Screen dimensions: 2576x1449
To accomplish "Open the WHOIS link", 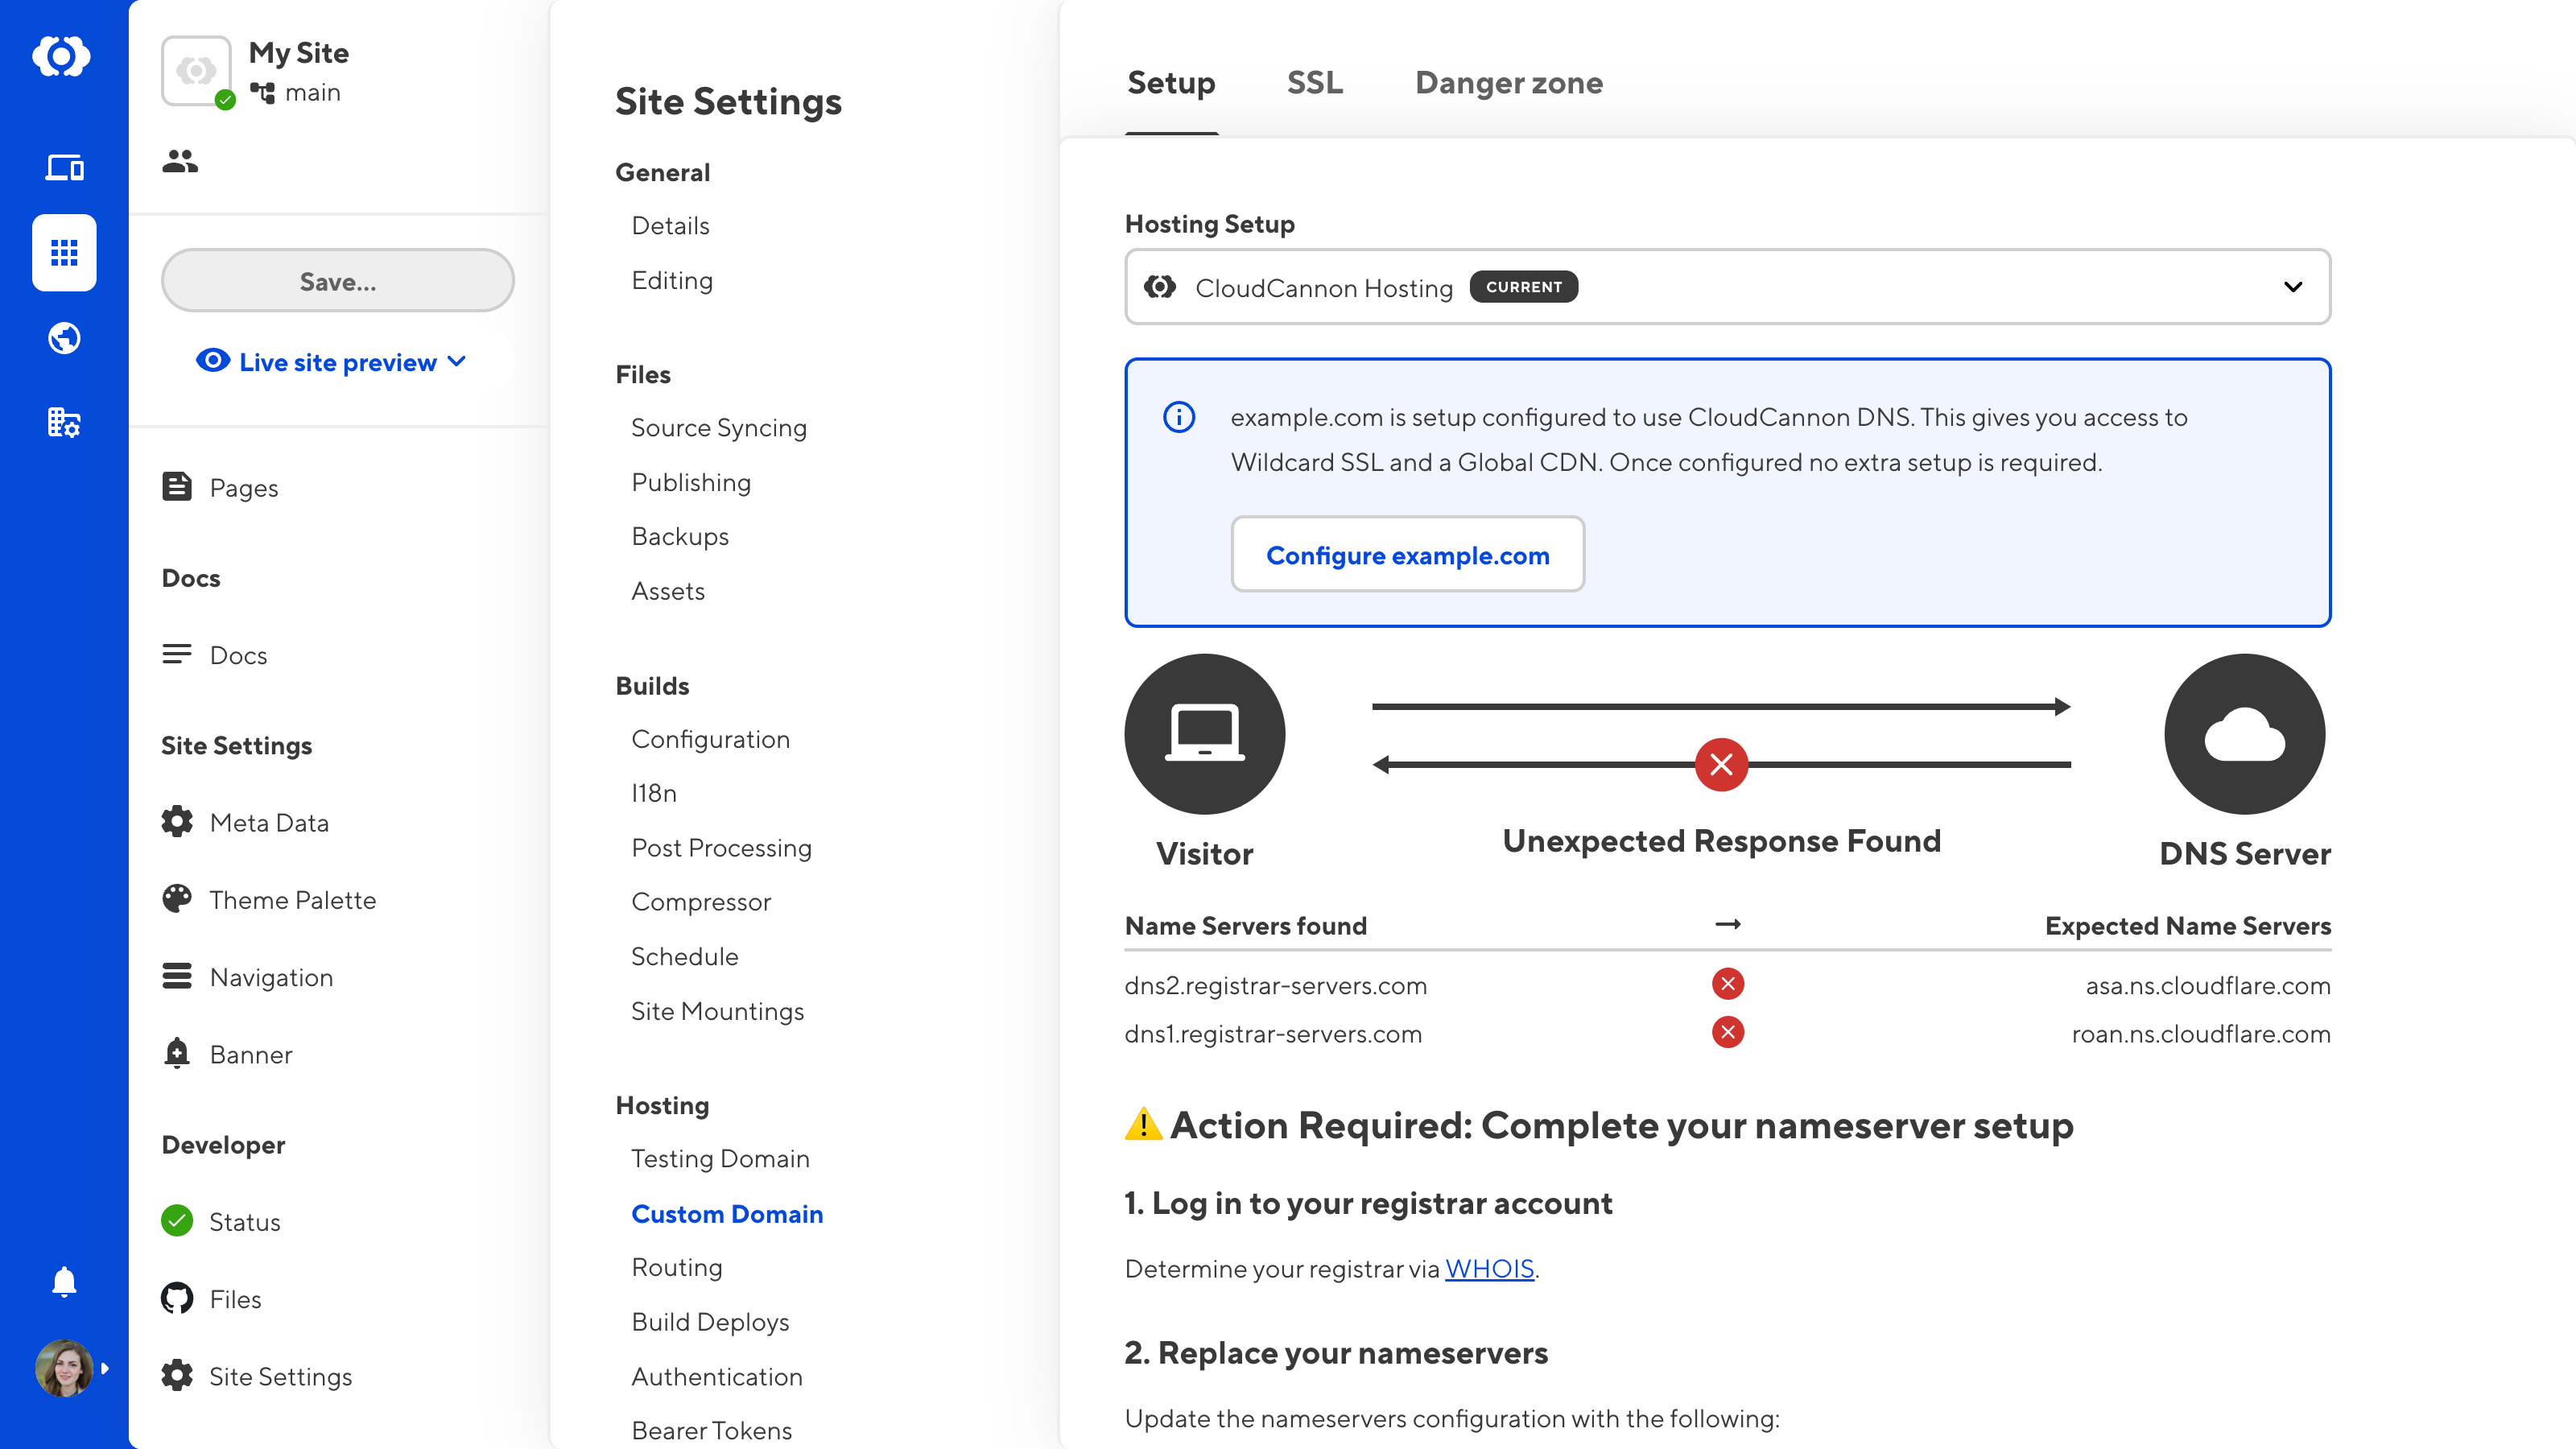I will coord(1489,1269).
